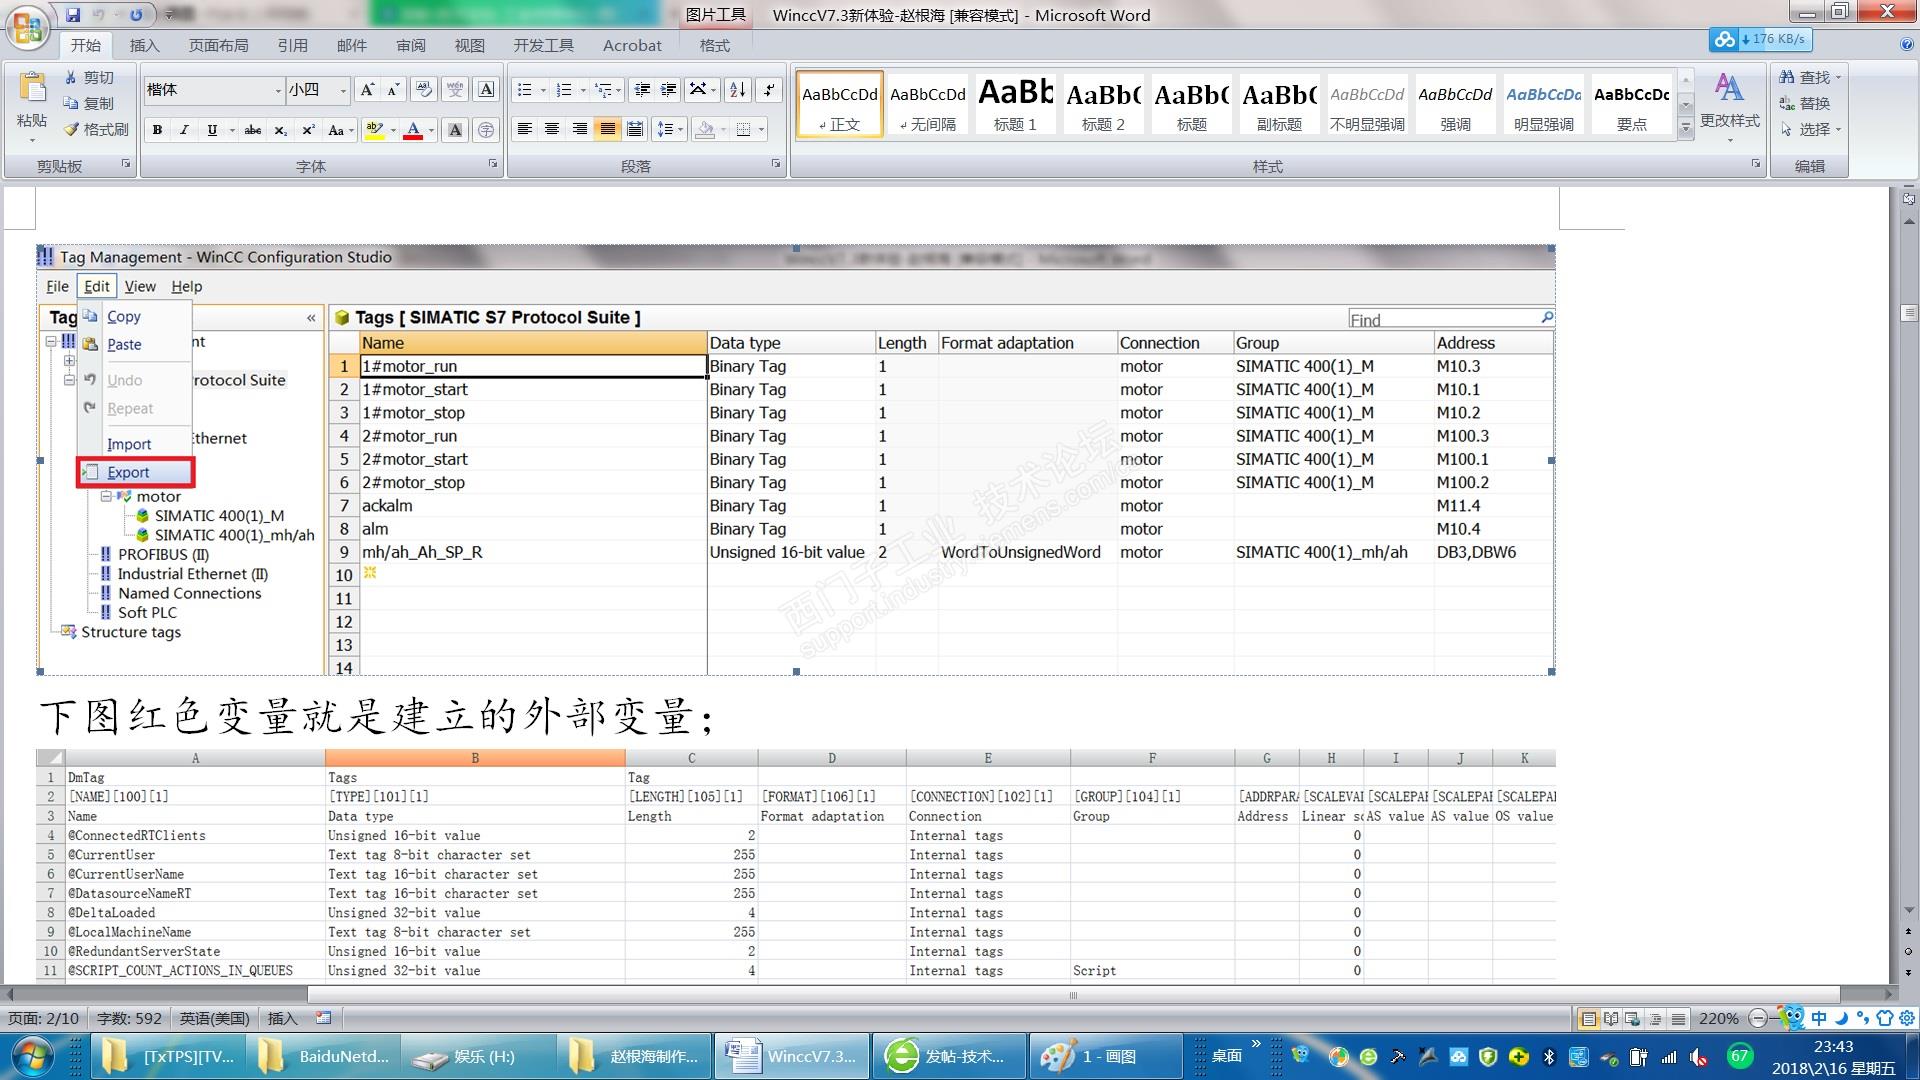The image size is (1920, 1080).
Task: Click the Grow Font icon
Action: [367, 90]
